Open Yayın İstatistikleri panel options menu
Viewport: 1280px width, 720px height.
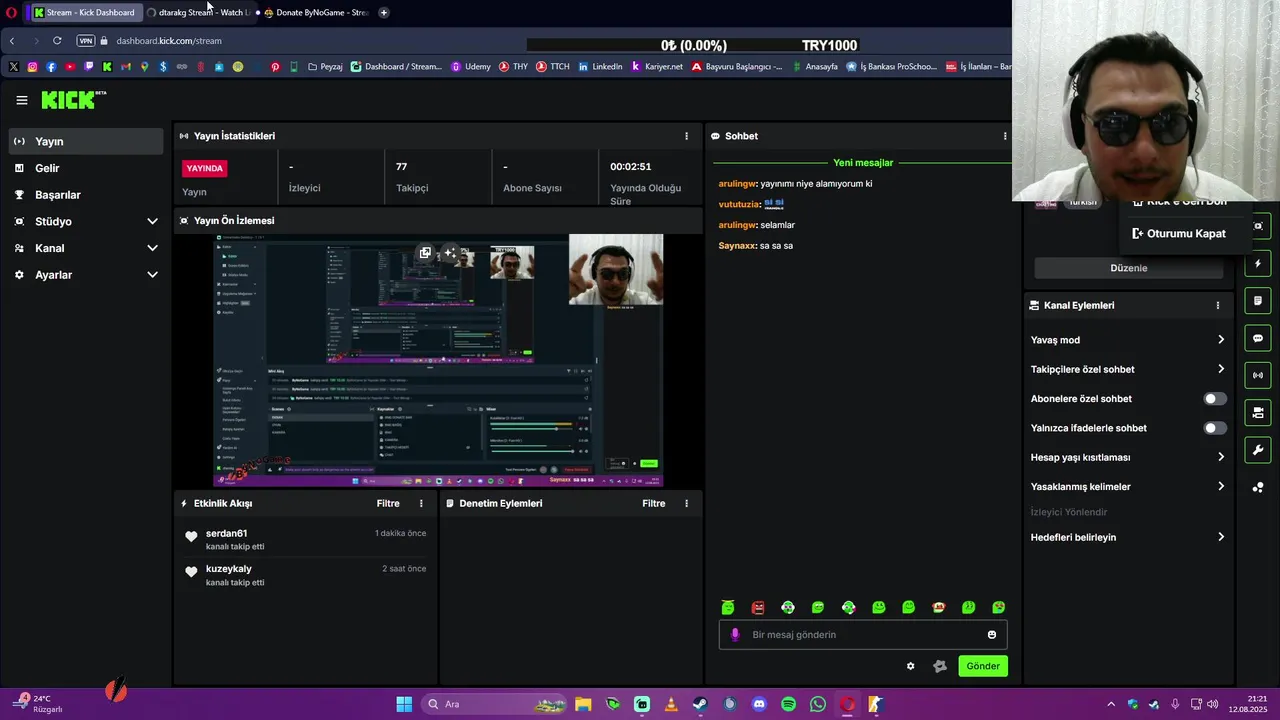(x=686, y=136)
